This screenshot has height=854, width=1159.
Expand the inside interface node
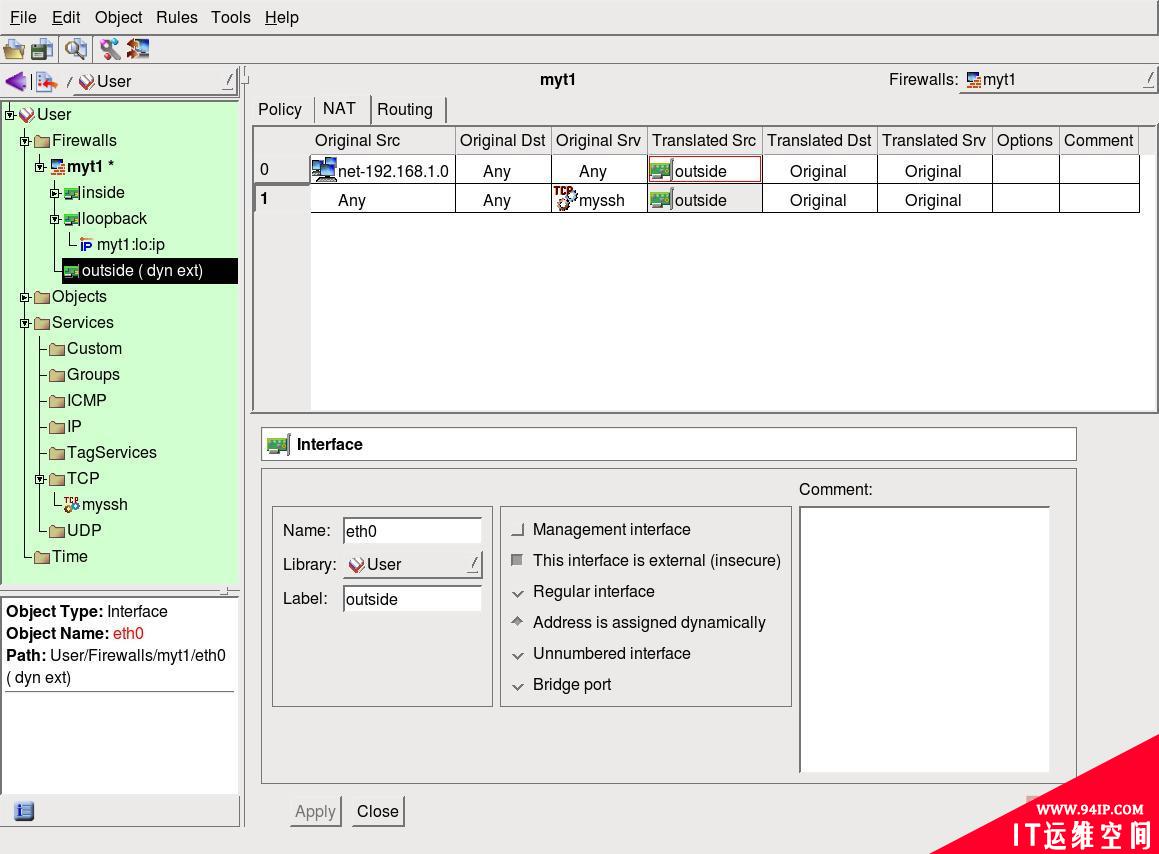(x=55, y=194)
